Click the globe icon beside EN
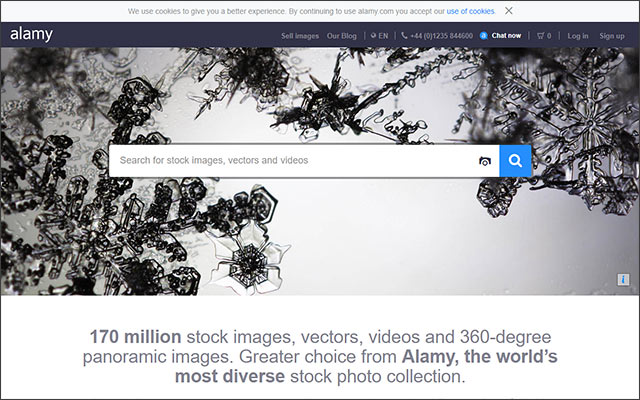The width and height of the screenshot is (640, 400). (373, 35)
